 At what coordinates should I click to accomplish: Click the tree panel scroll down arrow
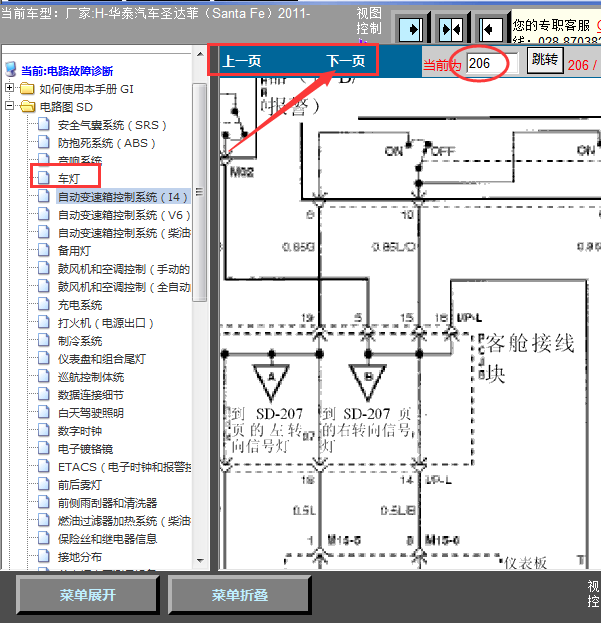(x=200, y=561)
